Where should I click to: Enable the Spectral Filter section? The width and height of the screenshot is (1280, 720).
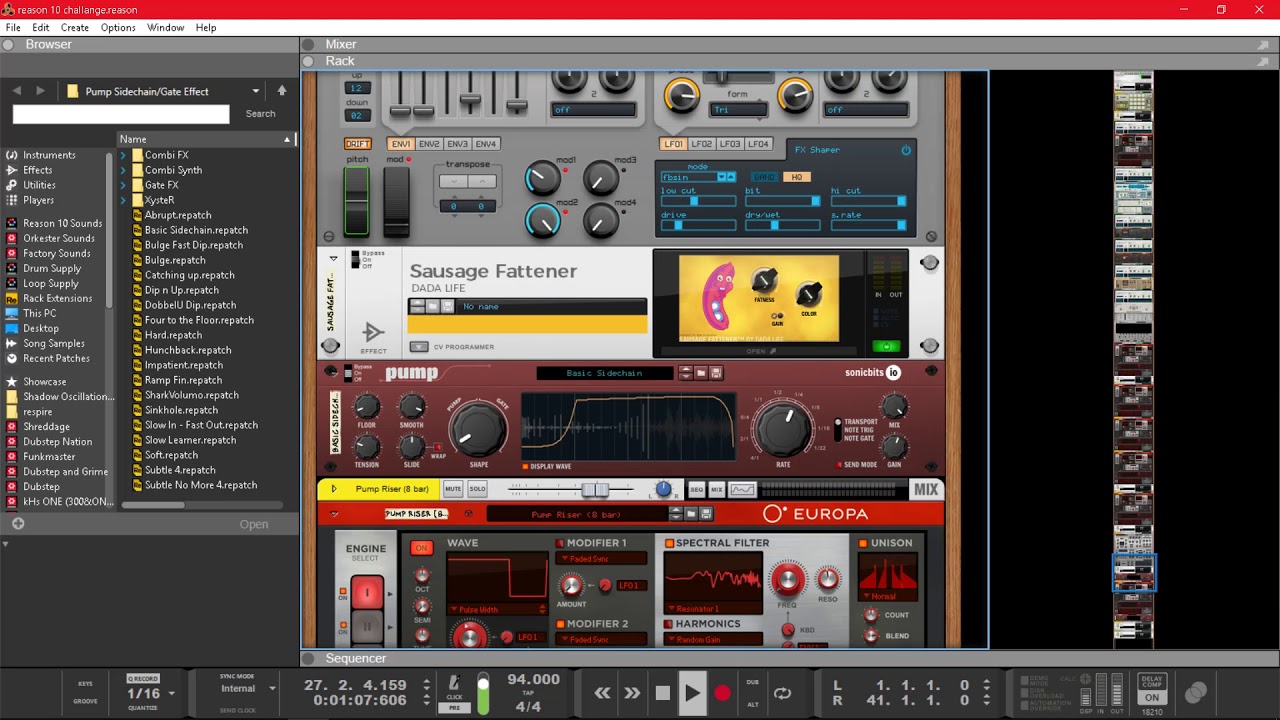tap(669, 543)
